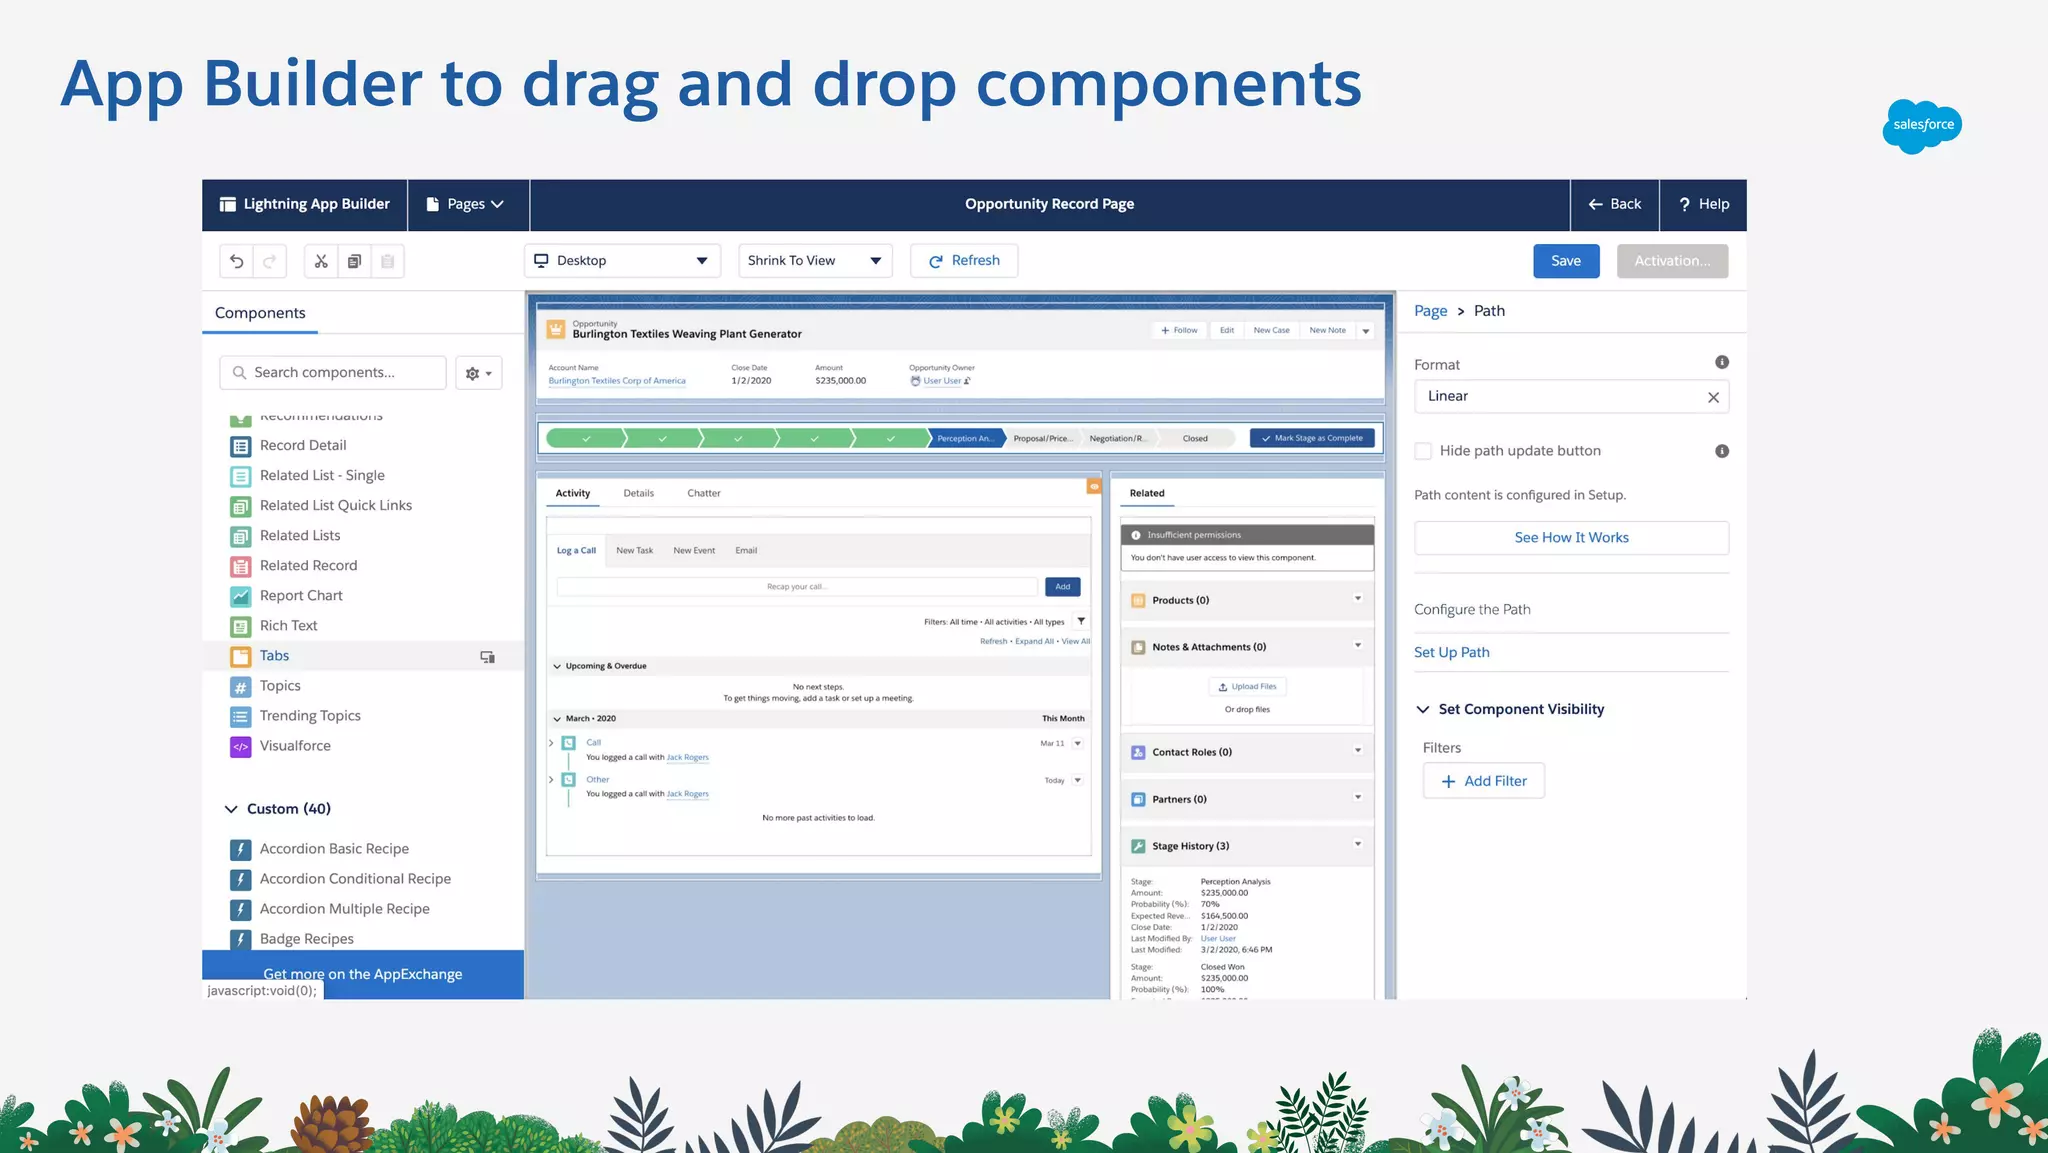This screenshot has width=2048, height=1153.
Task: Click the undo arrow icon
Action: click(237, 261)
